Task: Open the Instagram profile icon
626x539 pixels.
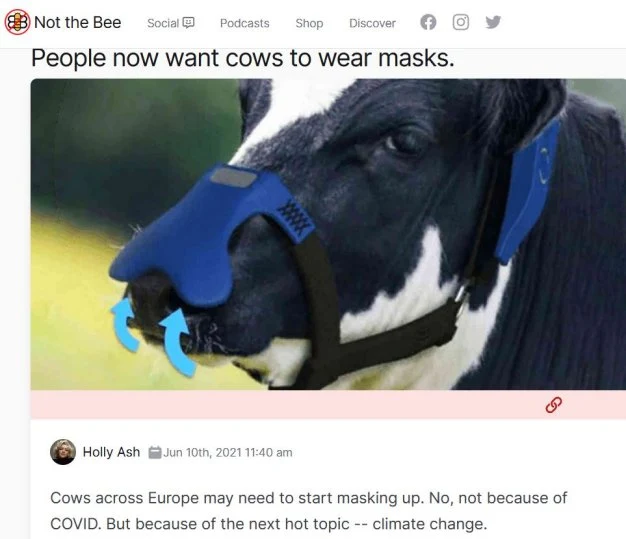Action: click(x=461, y=22)
